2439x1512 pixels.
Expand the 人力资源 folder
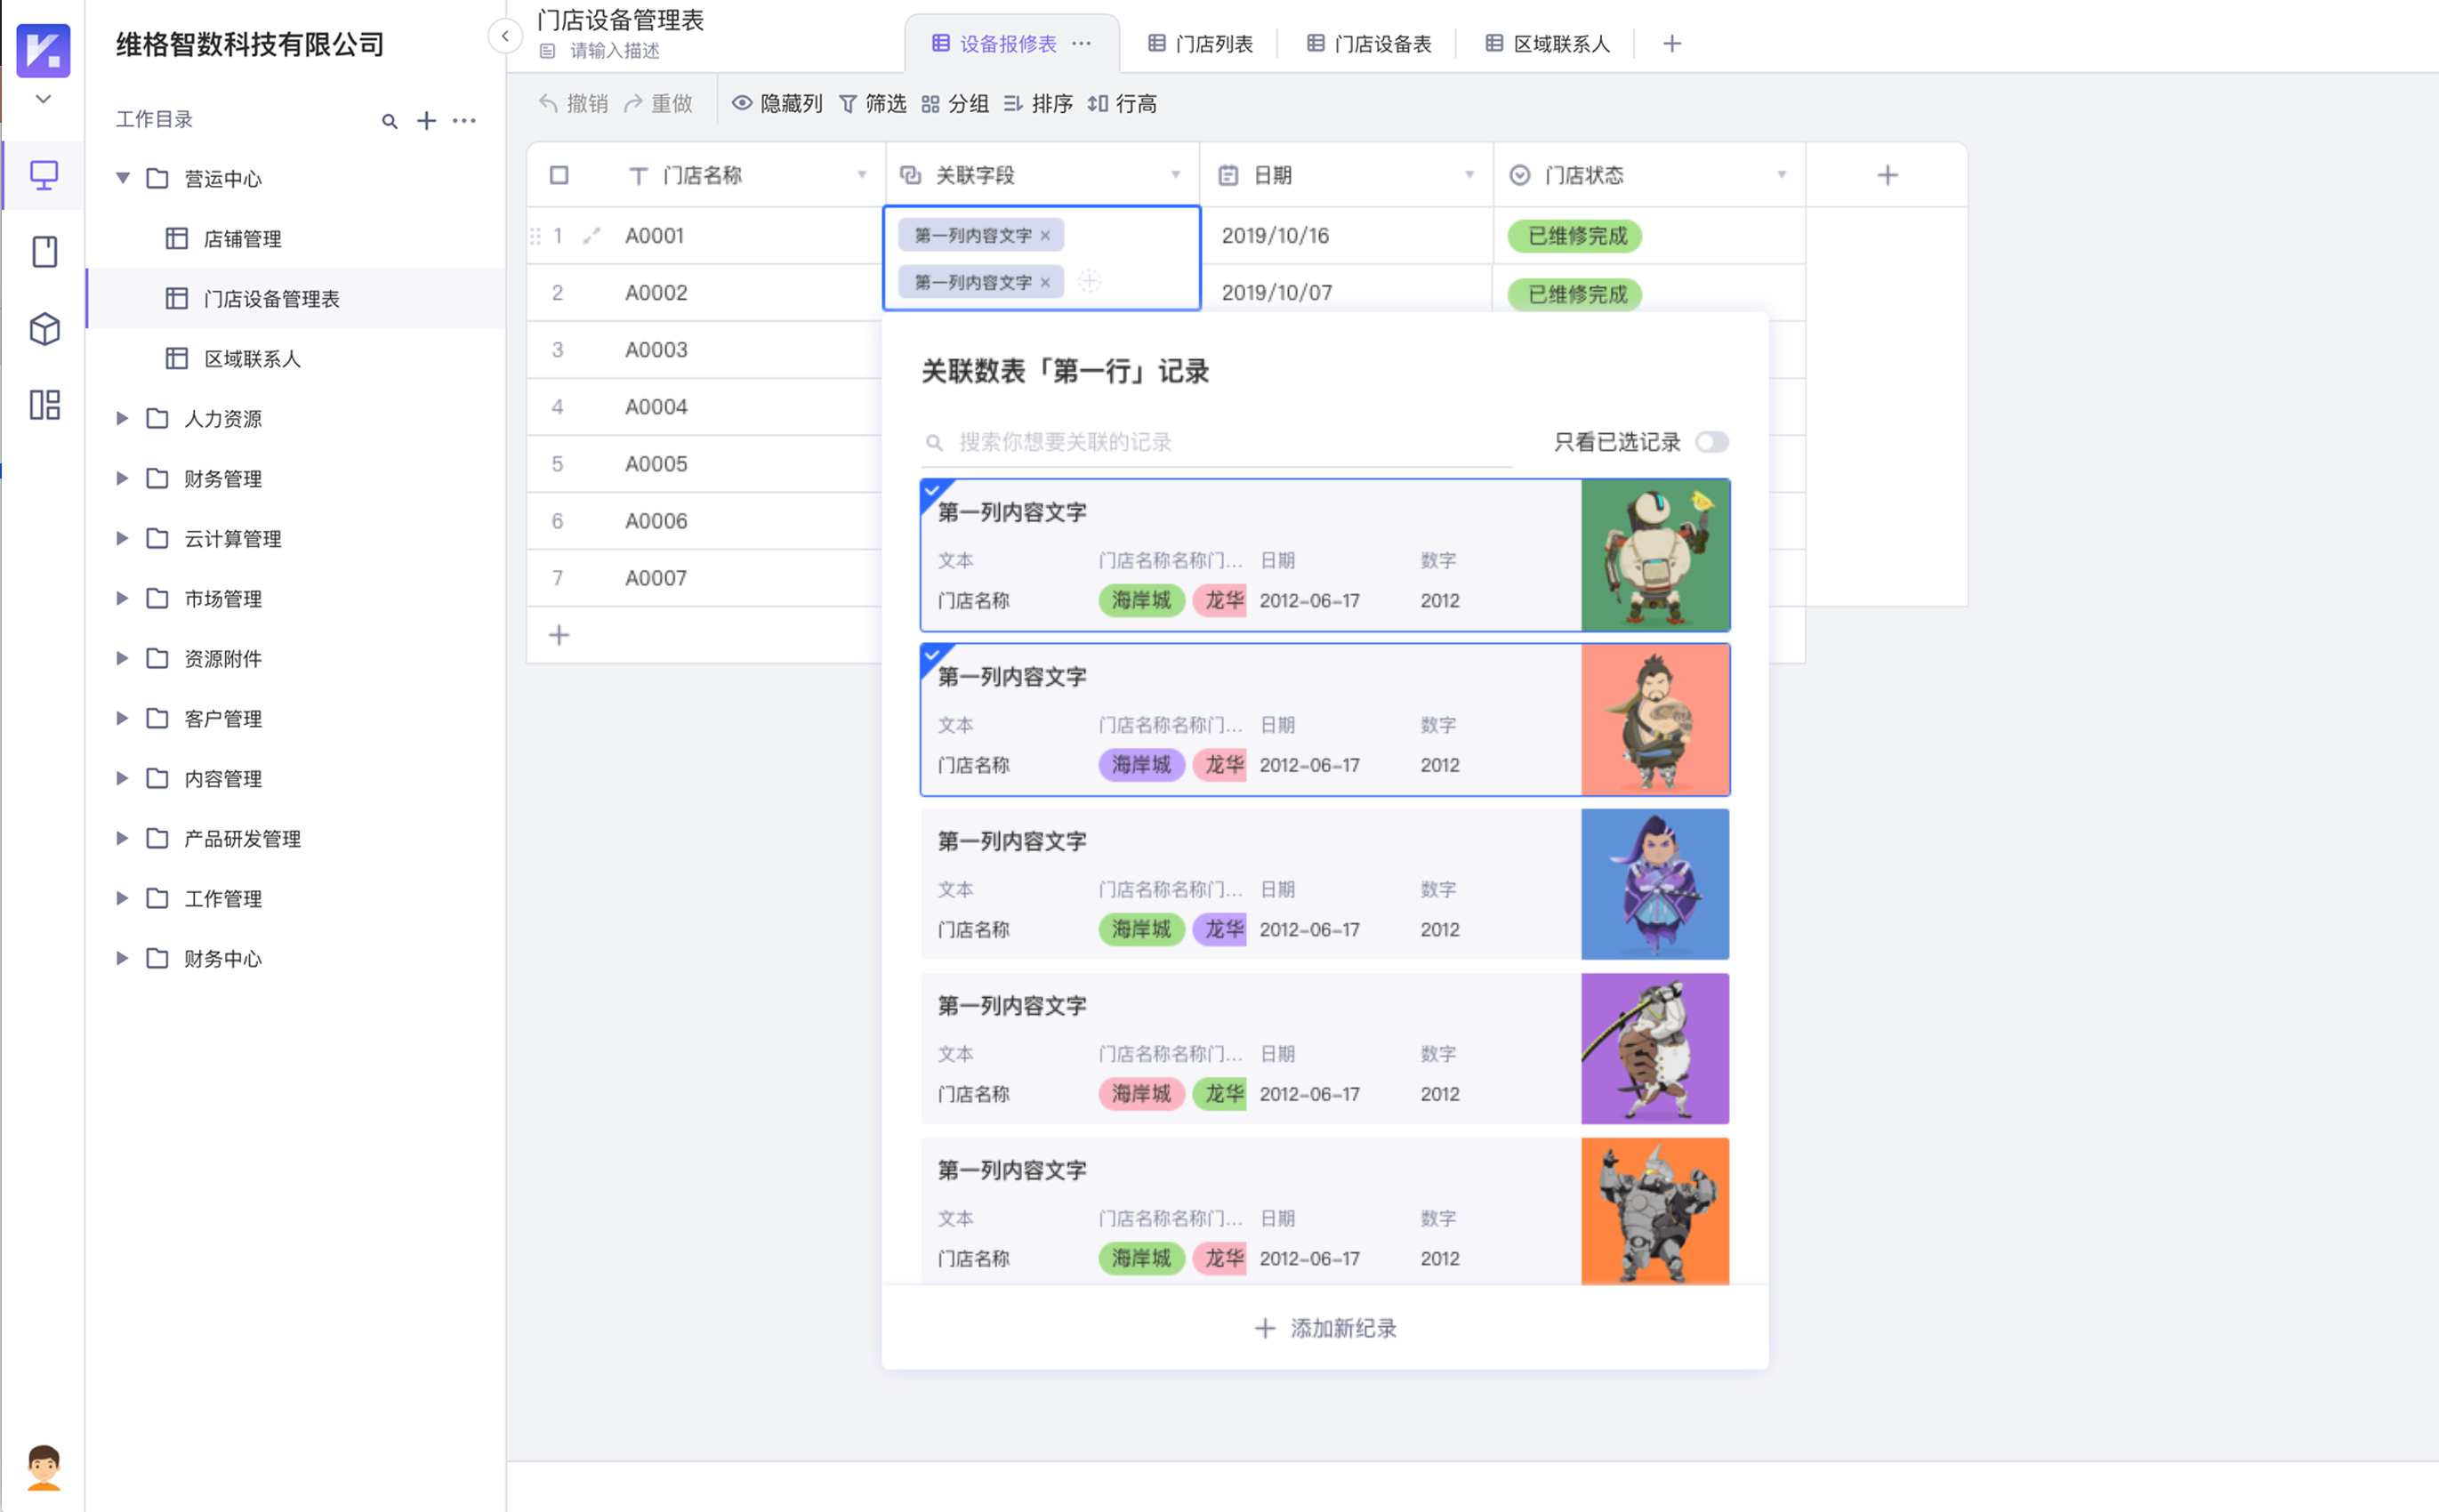[x=122, y=418]
